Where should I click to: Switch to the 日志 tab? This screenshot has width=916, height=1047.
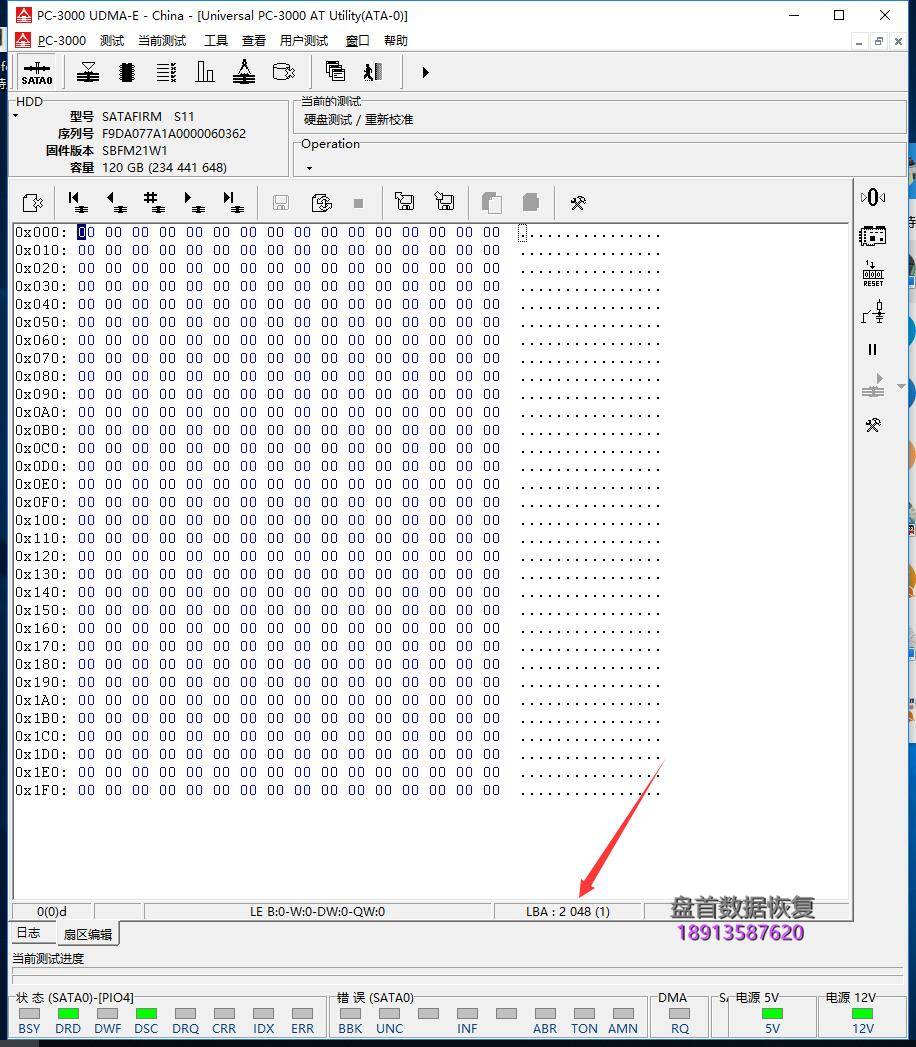coord(27,932)
